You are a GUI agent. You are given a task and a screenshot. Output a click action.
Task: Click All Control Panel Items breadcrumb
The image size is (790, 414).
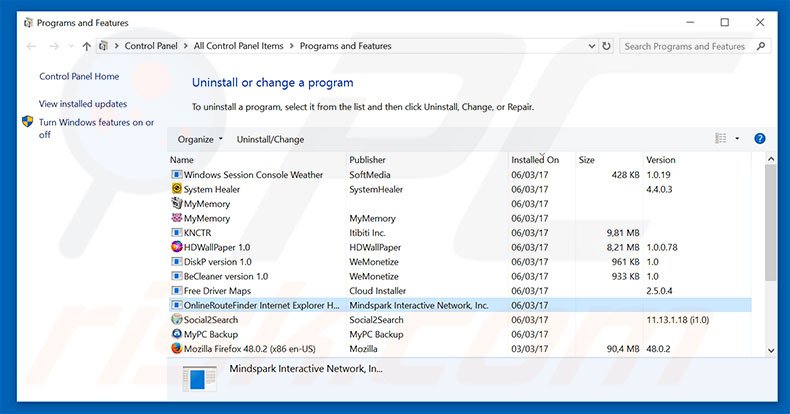238,46
